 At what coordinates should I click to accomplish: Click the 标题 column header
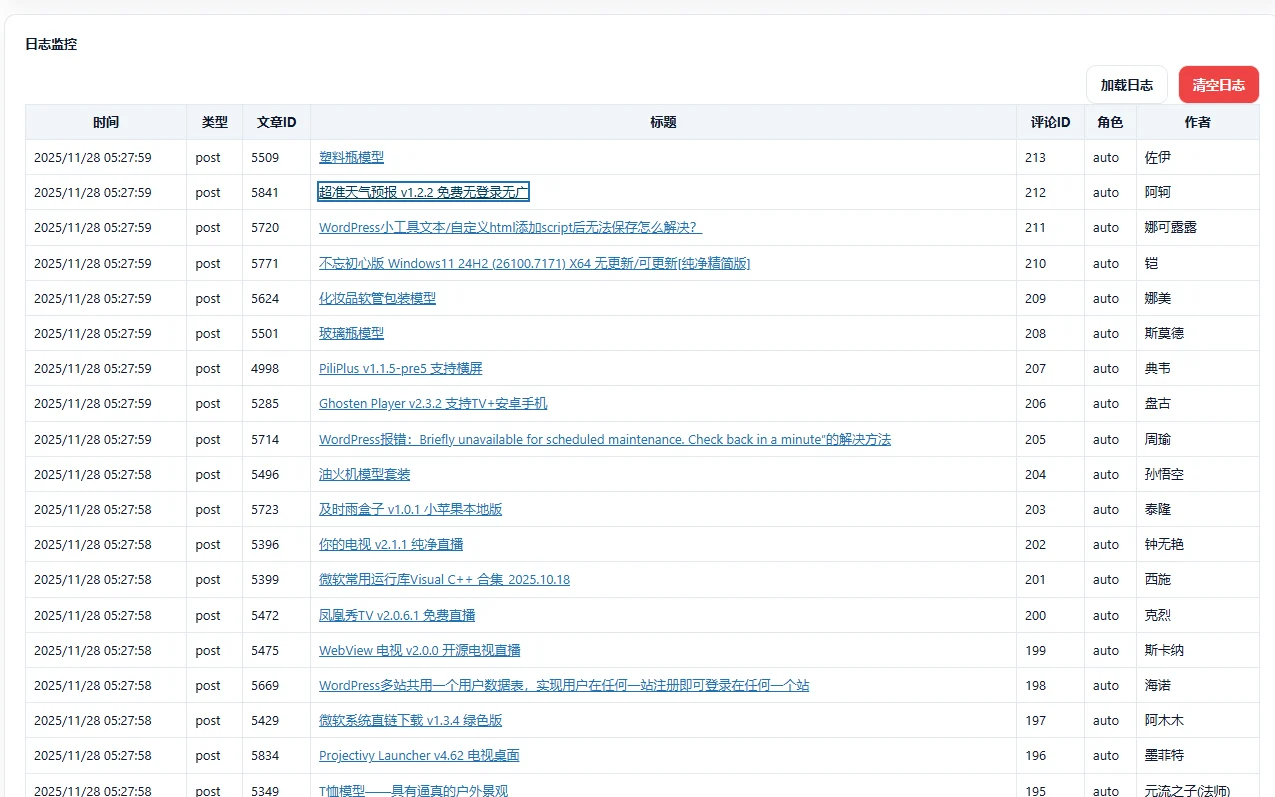pos(663,122)
